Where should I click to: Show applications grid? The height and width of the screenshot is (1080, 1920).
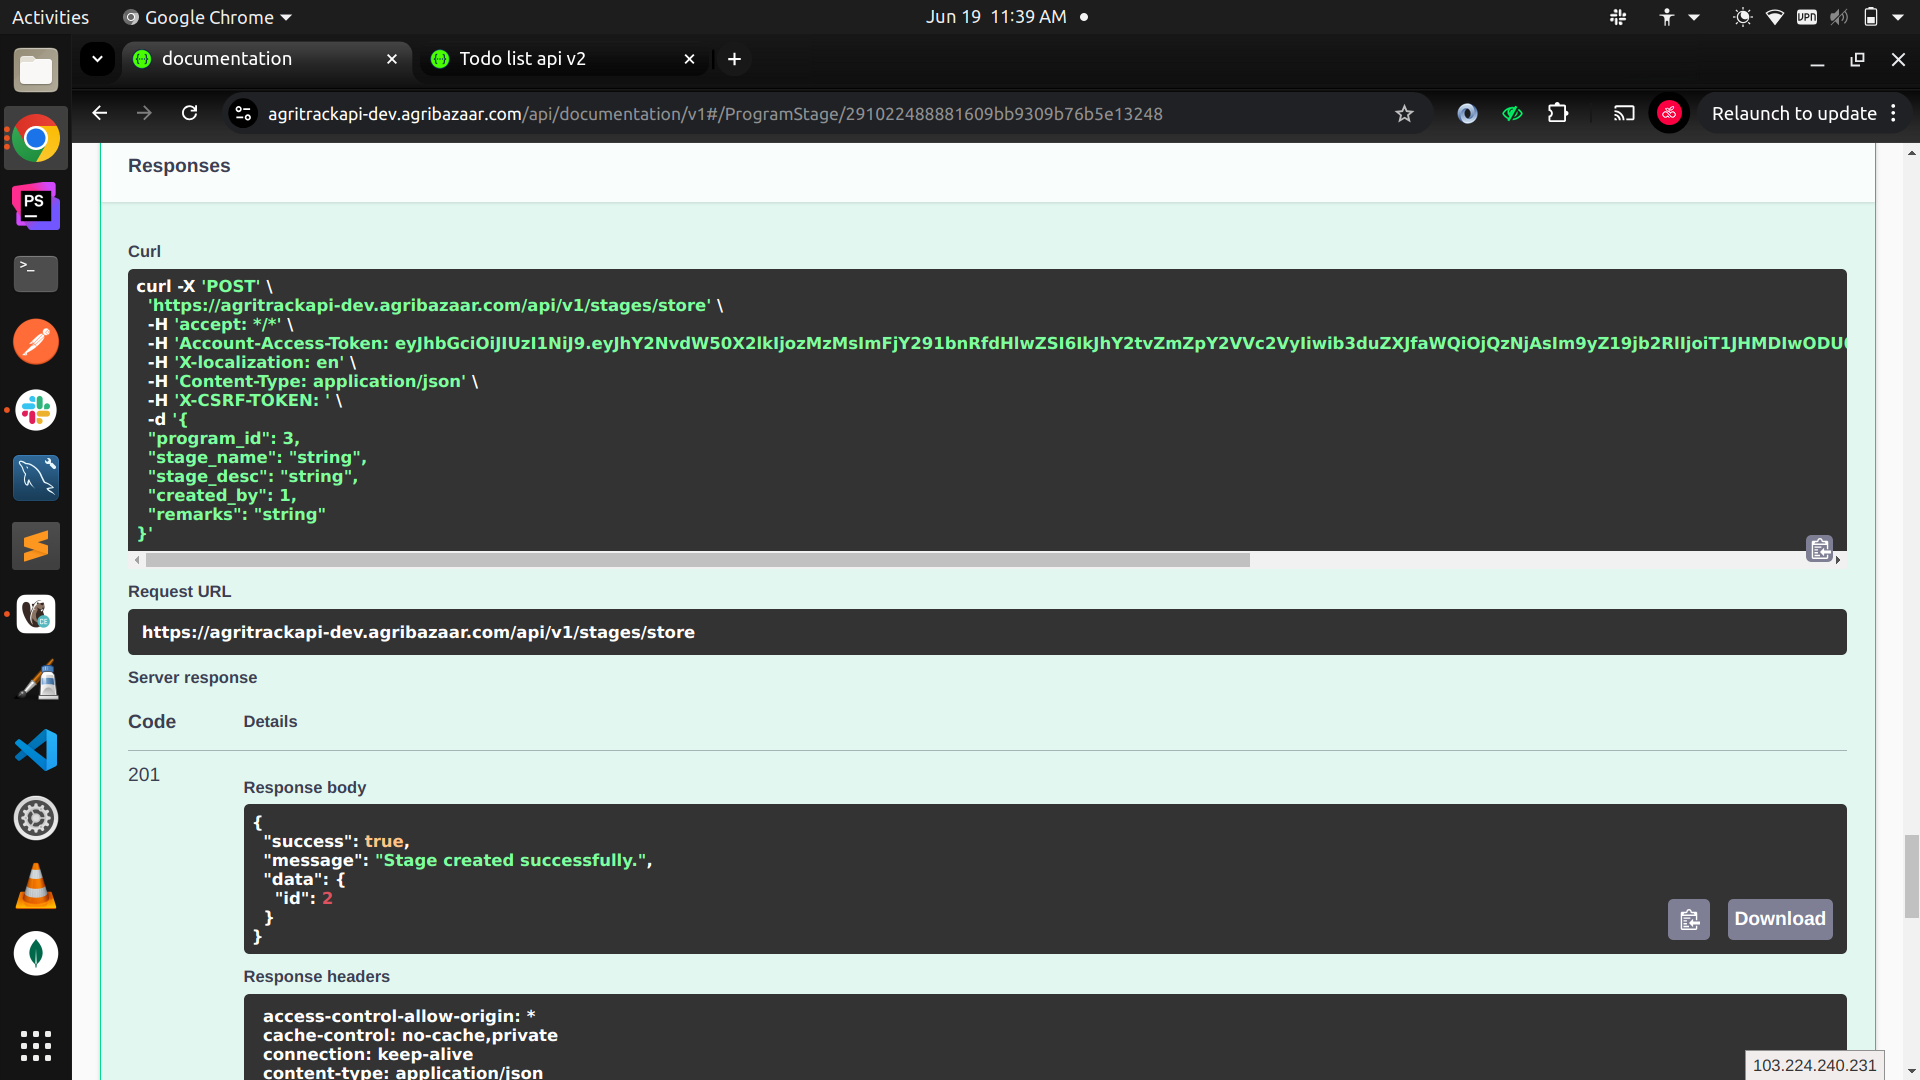[36, 1046]
